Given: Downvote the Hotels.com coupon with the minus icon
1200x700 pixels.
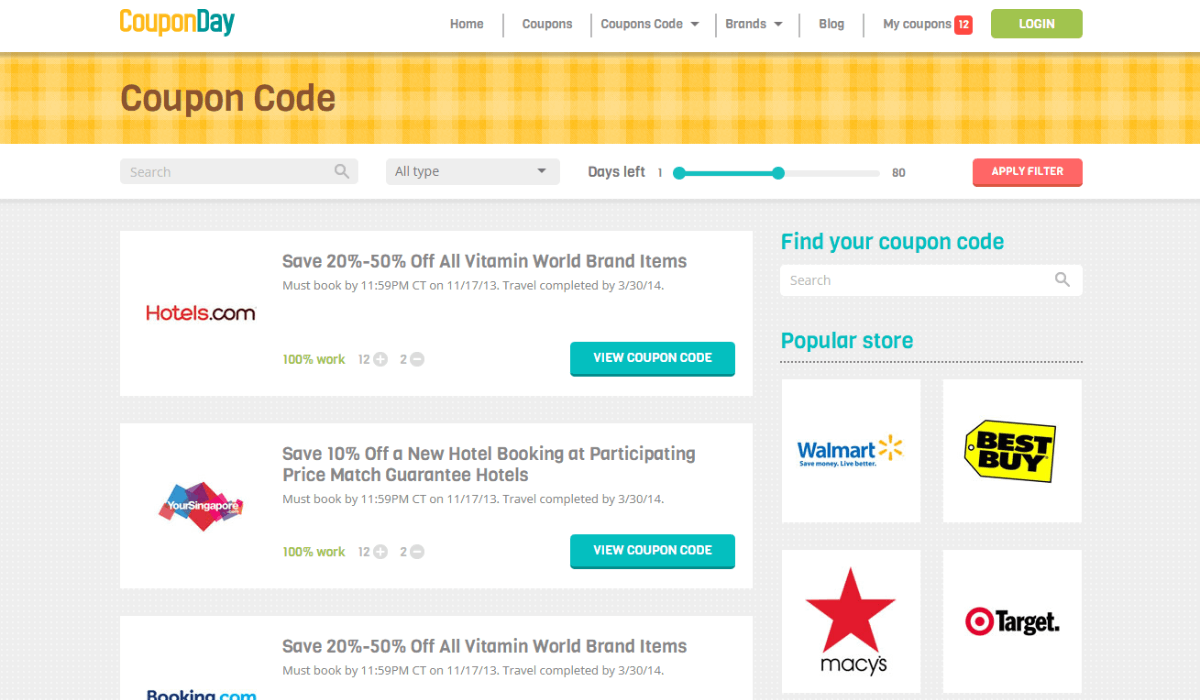Looking at the screenshot, I should tap(417, 359).
